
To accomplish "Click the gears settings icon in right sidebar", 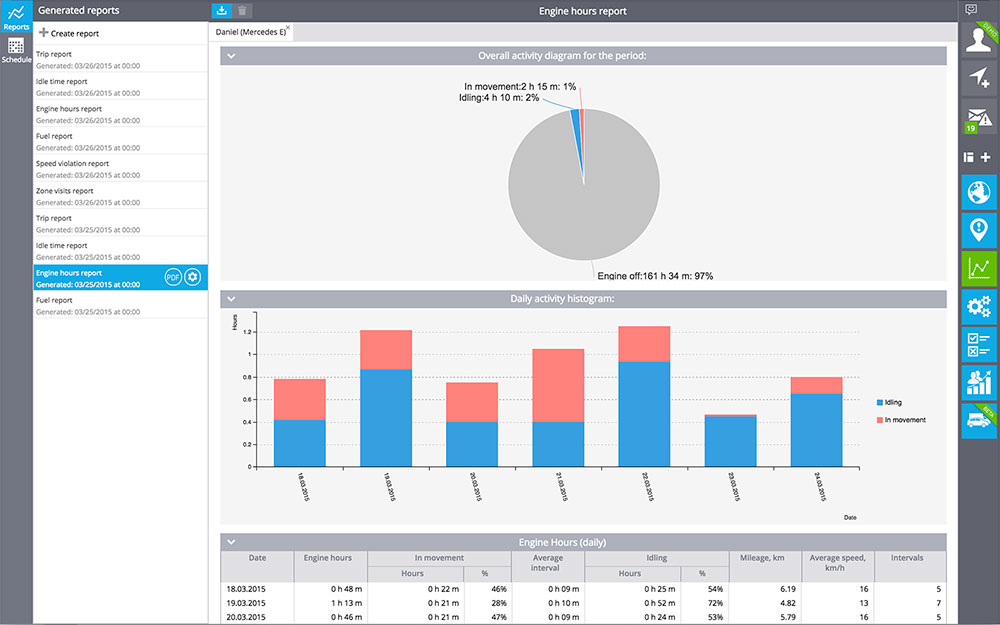I will tap(979, 307).
